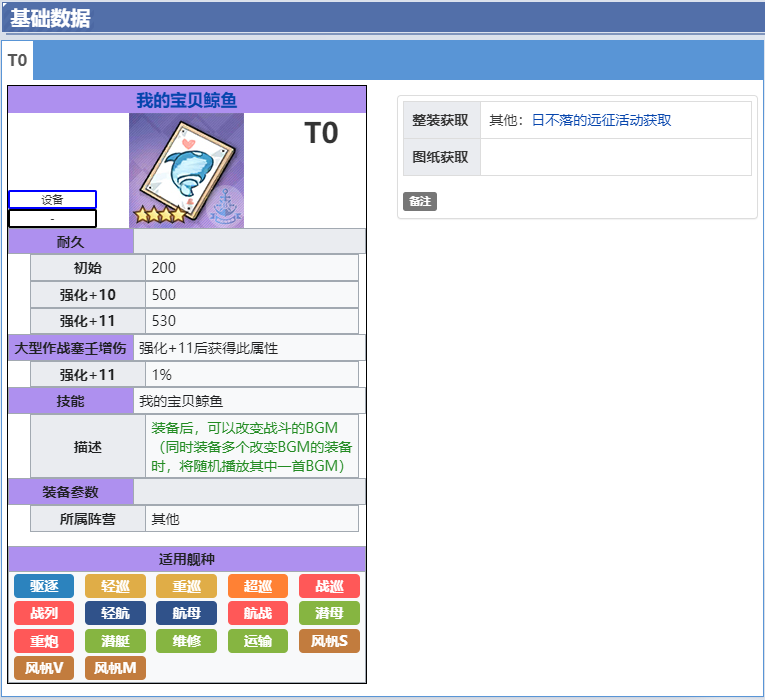Click the large T0 rank label
The height and width of the screenshot is (700, 765).
point(321,133)
